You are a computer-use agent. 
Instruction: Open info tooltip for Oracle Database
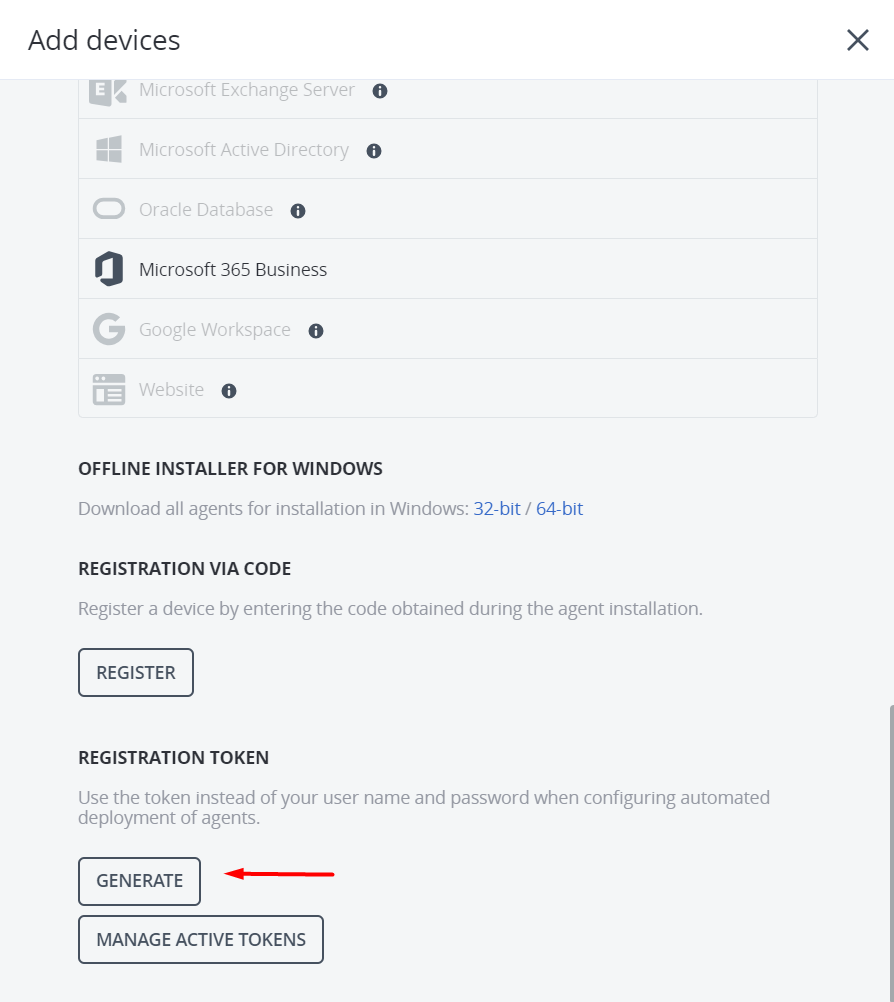(297, 210)
